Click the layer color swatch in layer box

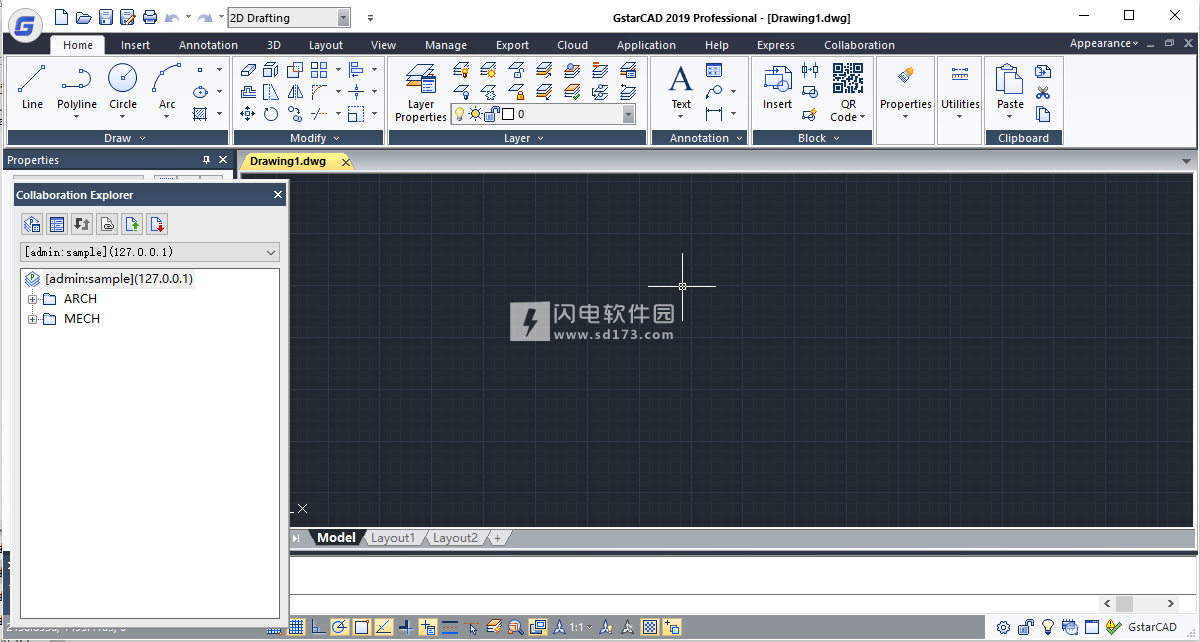tap(507, 114)
